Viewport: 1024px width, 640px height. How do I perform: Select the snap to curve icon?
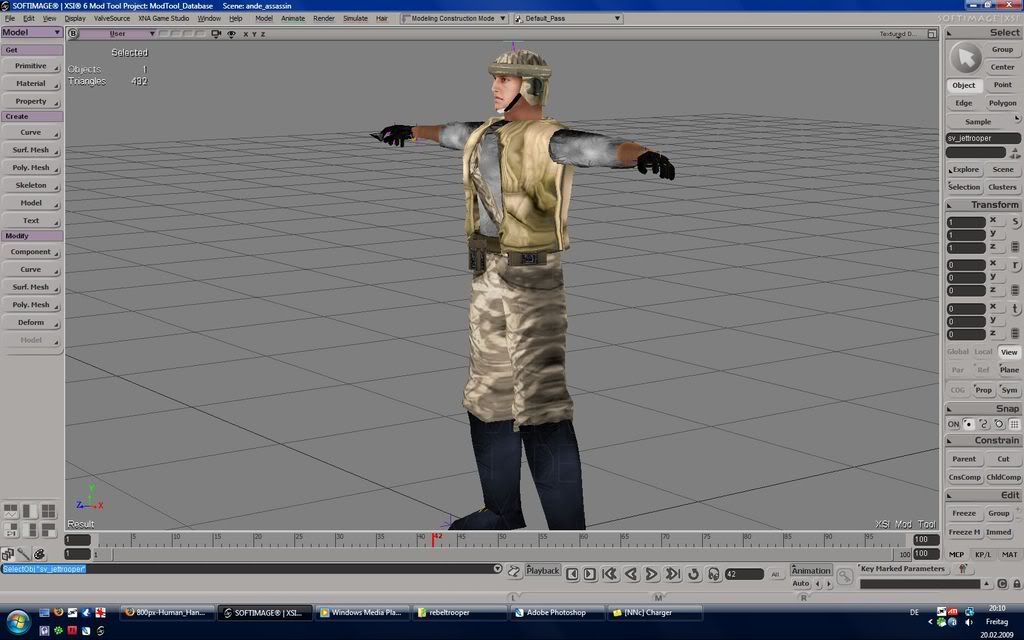[x=984, y=424]
